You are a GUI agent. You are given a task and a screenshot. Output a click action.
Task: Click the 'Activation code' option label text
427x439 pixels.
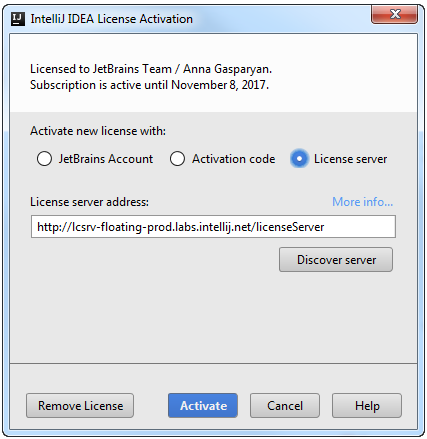tap(234, 159)
